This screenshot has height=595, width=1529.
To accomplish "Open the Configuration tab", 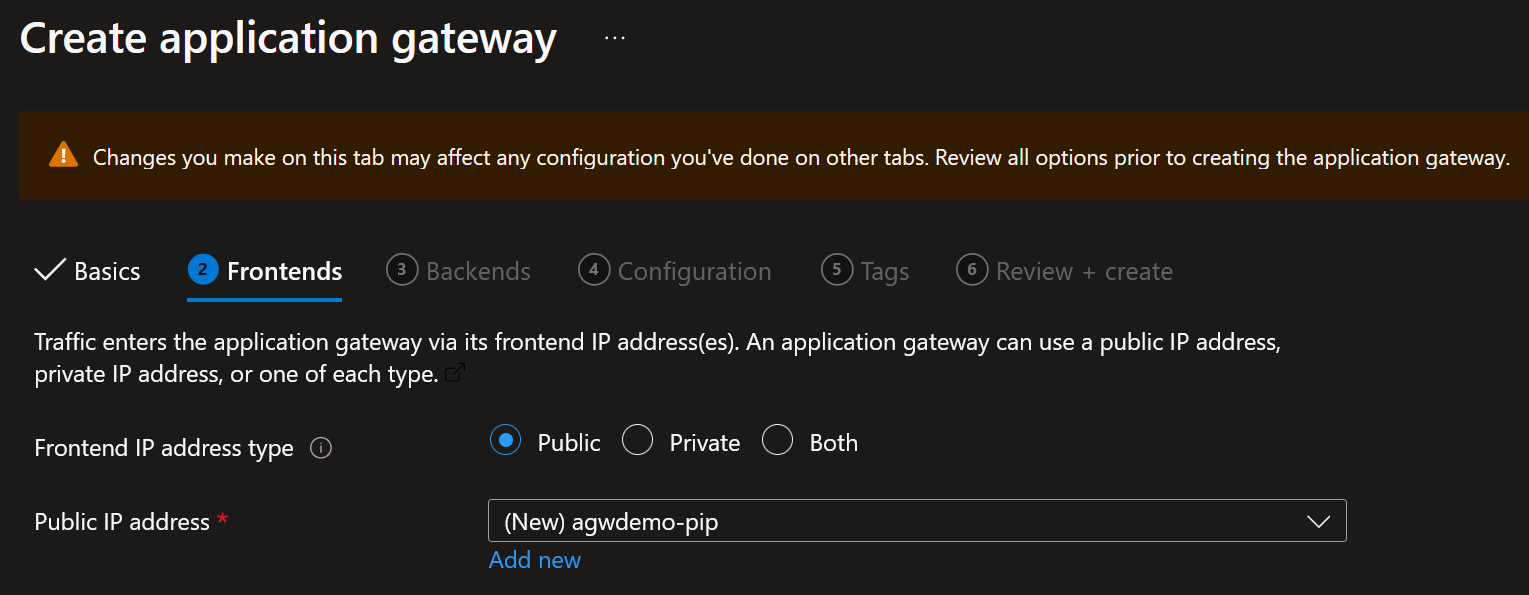I will [x=694, y=271].
